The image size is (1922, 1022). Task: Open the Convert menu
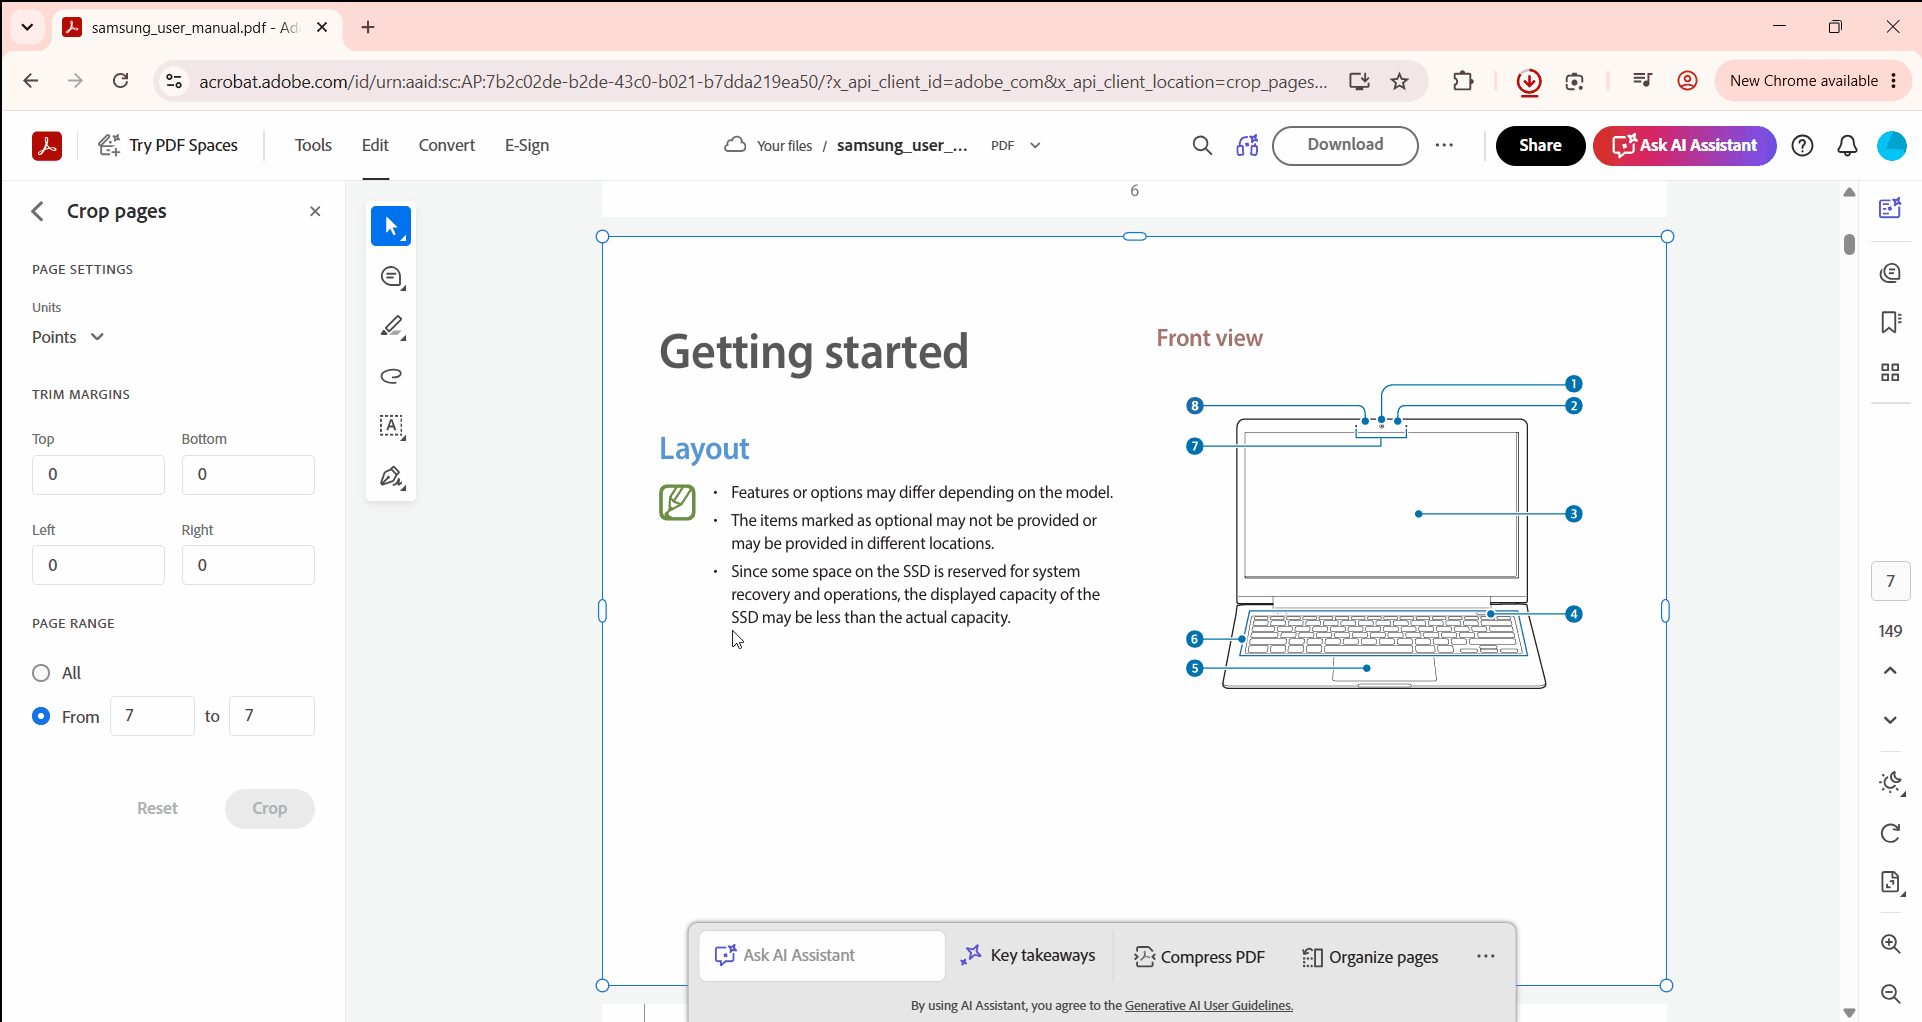pyautogui.click(x=447, y=146)
